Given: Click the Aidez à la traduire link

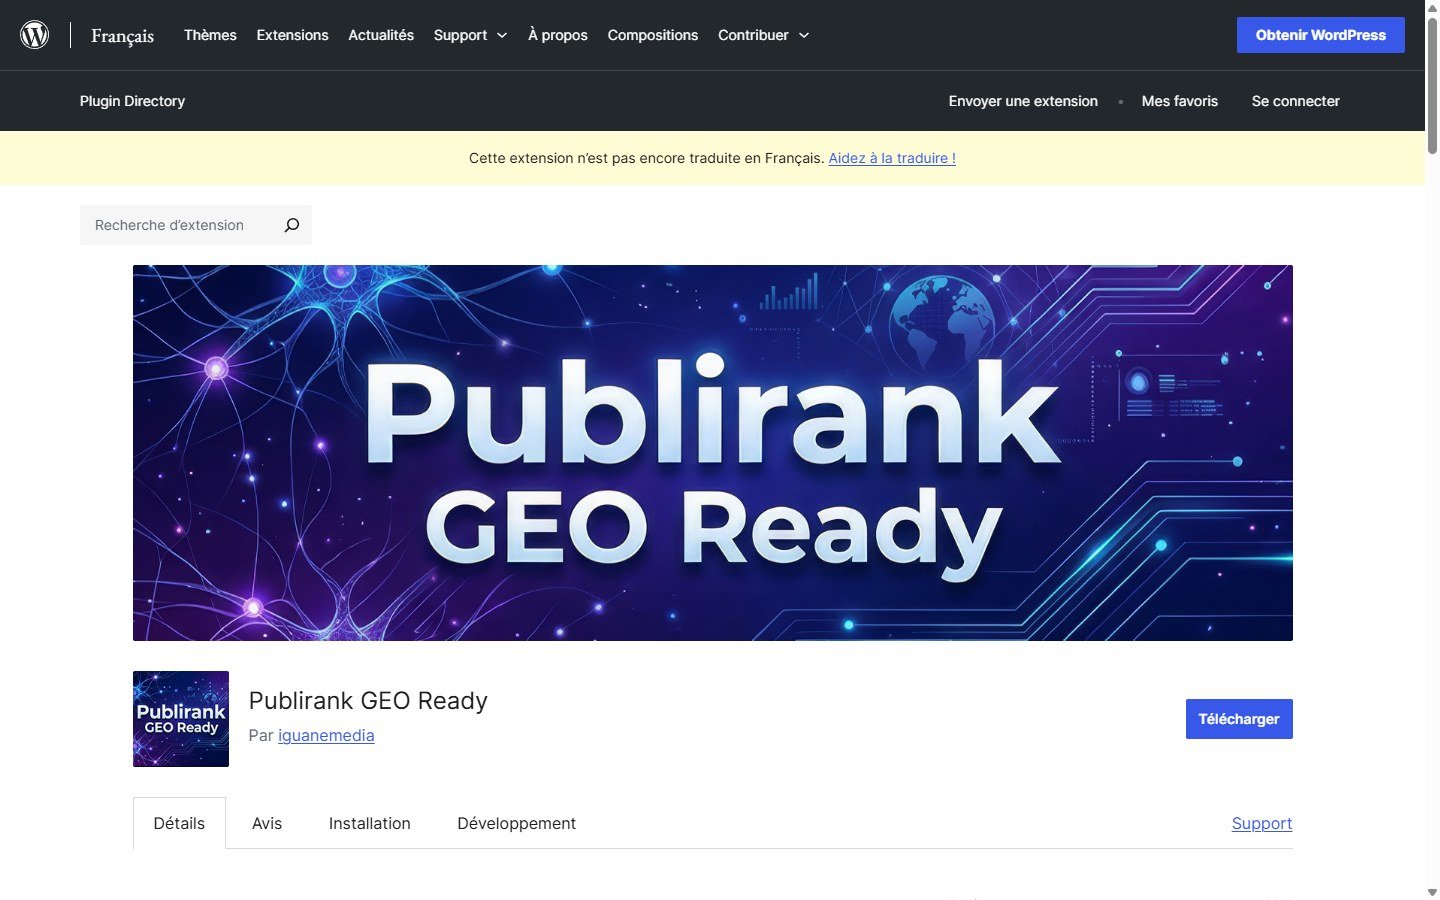Looking at the screenshot, I should click(892, 158).
